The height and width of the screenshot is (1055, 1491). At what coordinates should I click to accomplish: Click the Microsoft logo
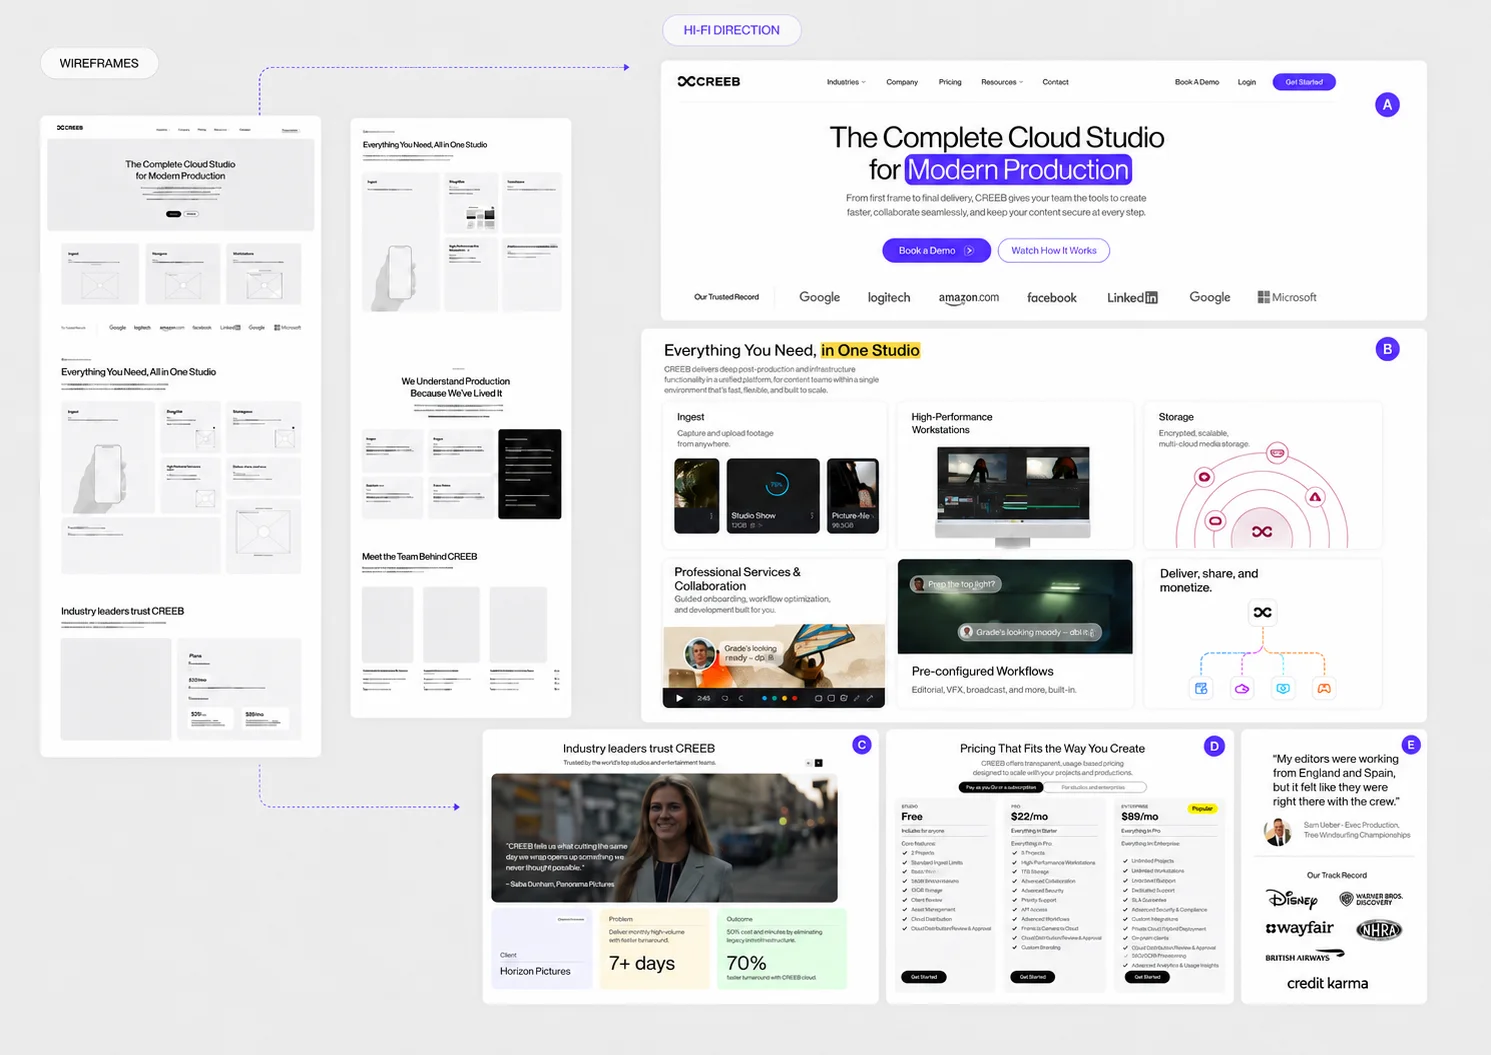(x=1287, y=297)
